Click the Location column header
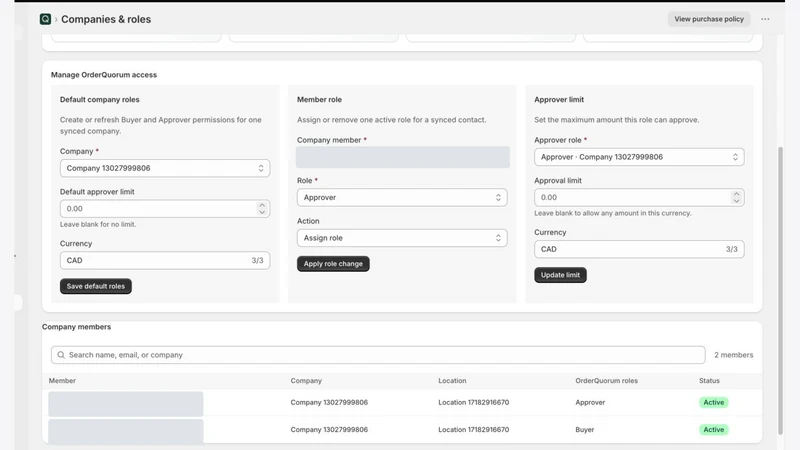 (x=452, y=381)
